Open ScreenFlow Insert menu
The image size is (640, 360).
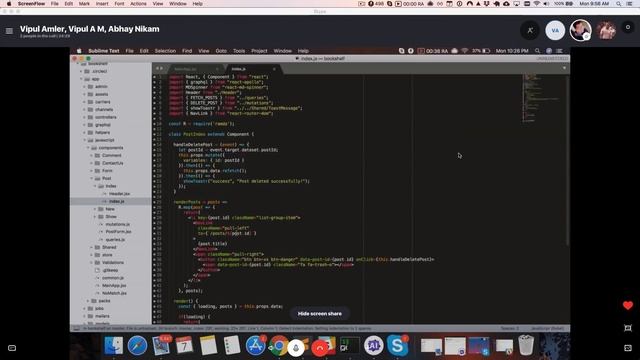tap(102, 4)
